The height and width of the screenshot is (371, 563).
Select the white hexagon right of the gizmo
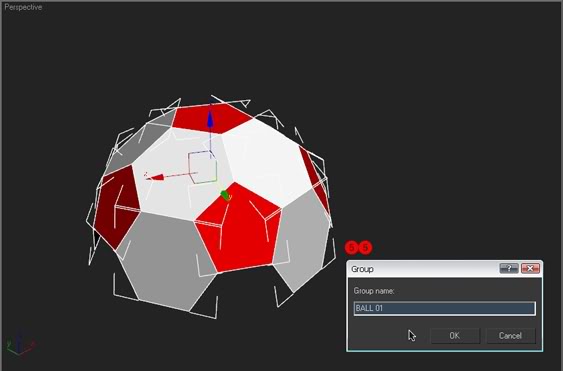point(265,163)
